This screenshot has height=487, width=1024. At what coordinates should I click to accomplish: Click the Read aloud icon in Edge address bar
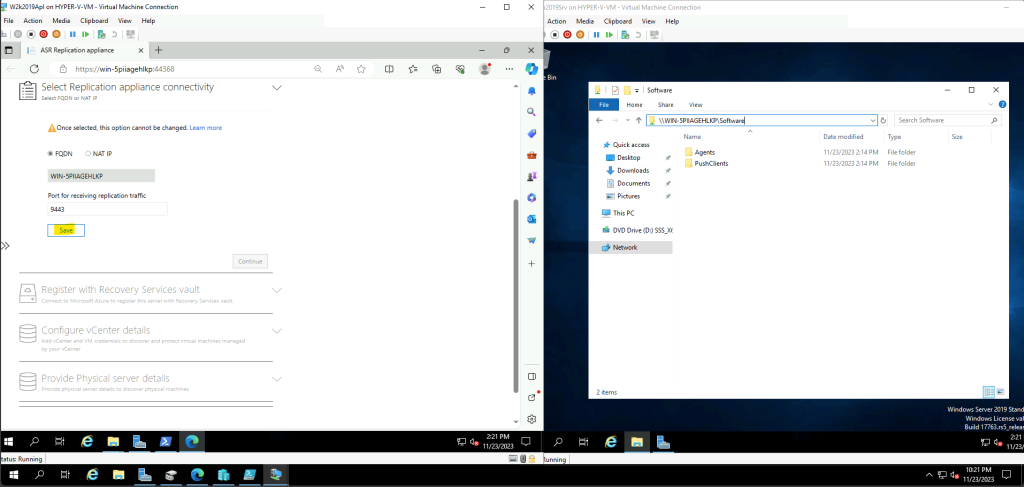click(x=340, y=69)
